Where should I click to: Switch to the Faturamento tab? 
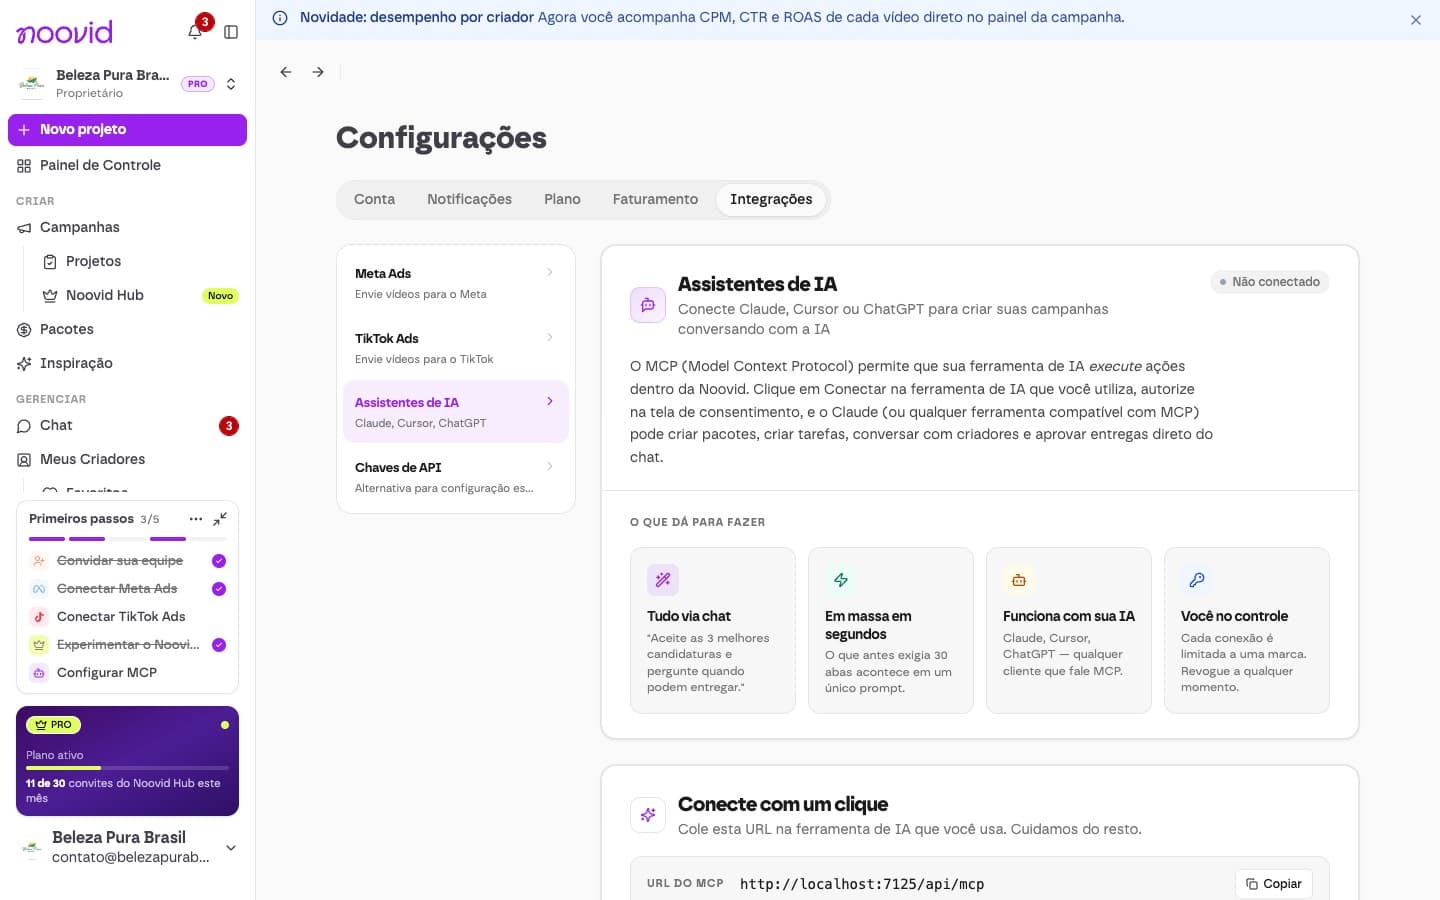click(655, 199)
